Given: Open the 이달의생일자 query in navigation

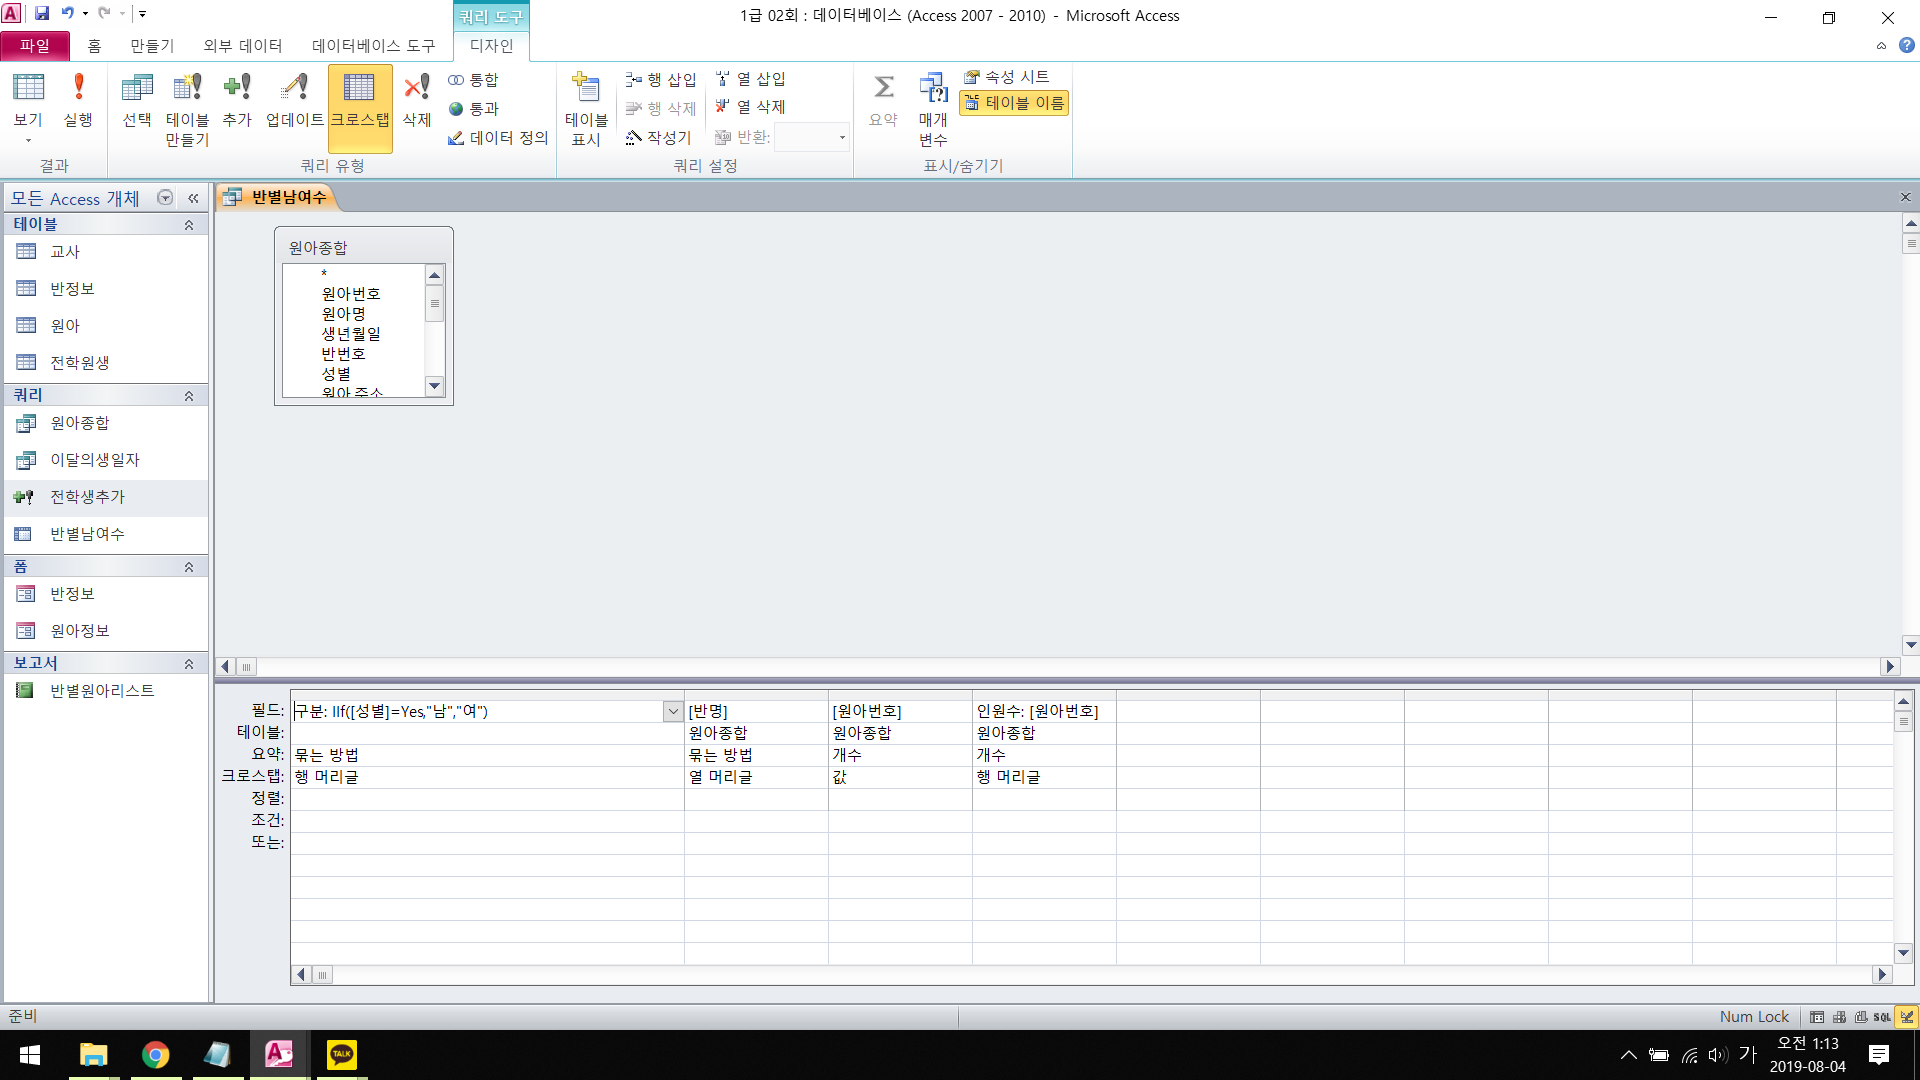Looking at the screenshot, I should pos(95,460).
